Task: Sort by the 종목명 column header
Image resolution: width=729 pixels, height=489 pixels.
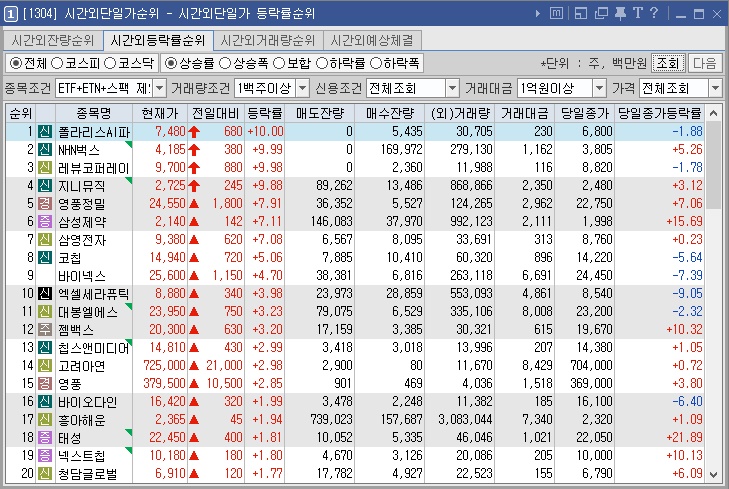Action: pyautogui.click(x=93, y=113)
